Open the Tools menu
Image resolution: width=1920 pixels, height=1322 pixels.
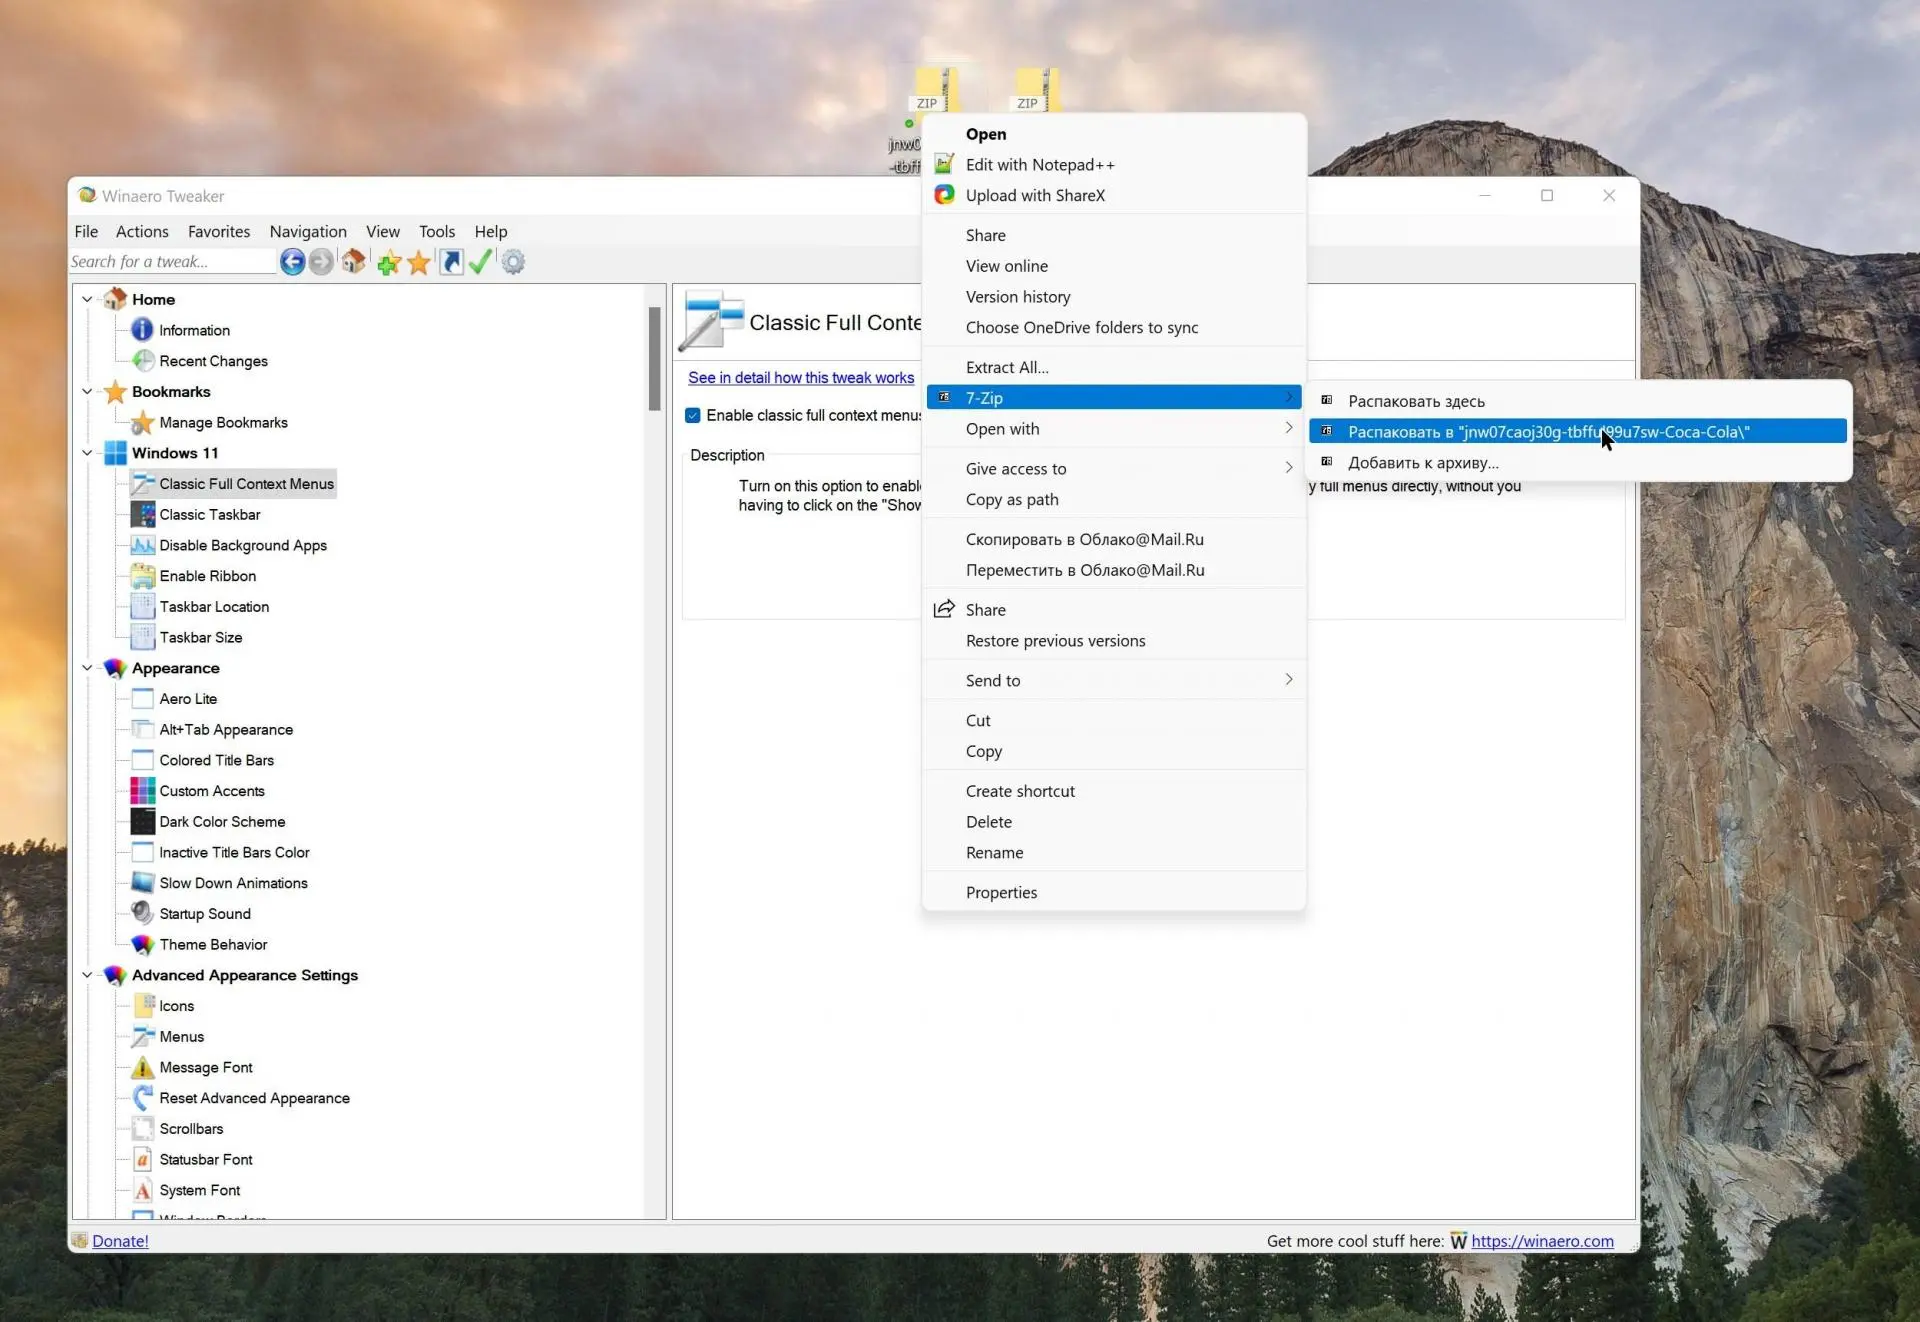(437, 231)
